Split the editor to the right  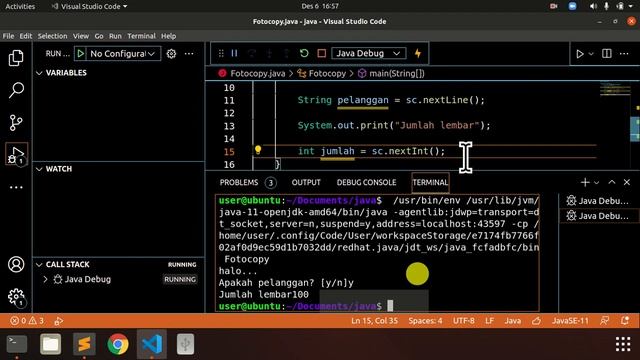(607, 53)
